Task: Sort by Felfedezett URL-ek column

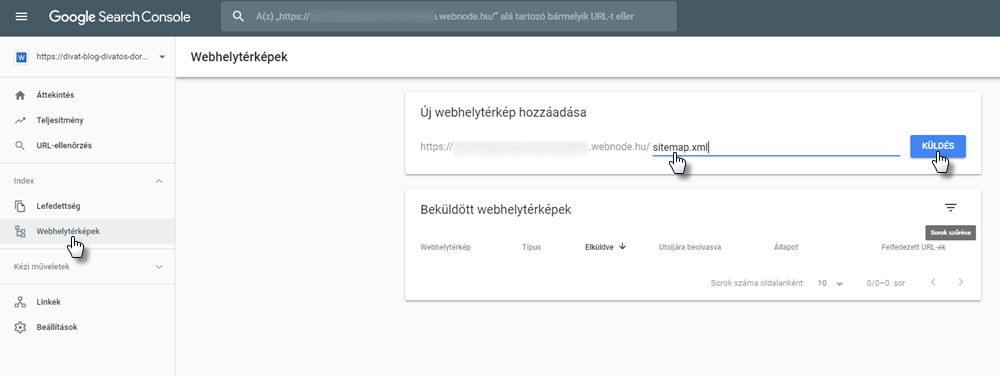Action: pos(913,247)
